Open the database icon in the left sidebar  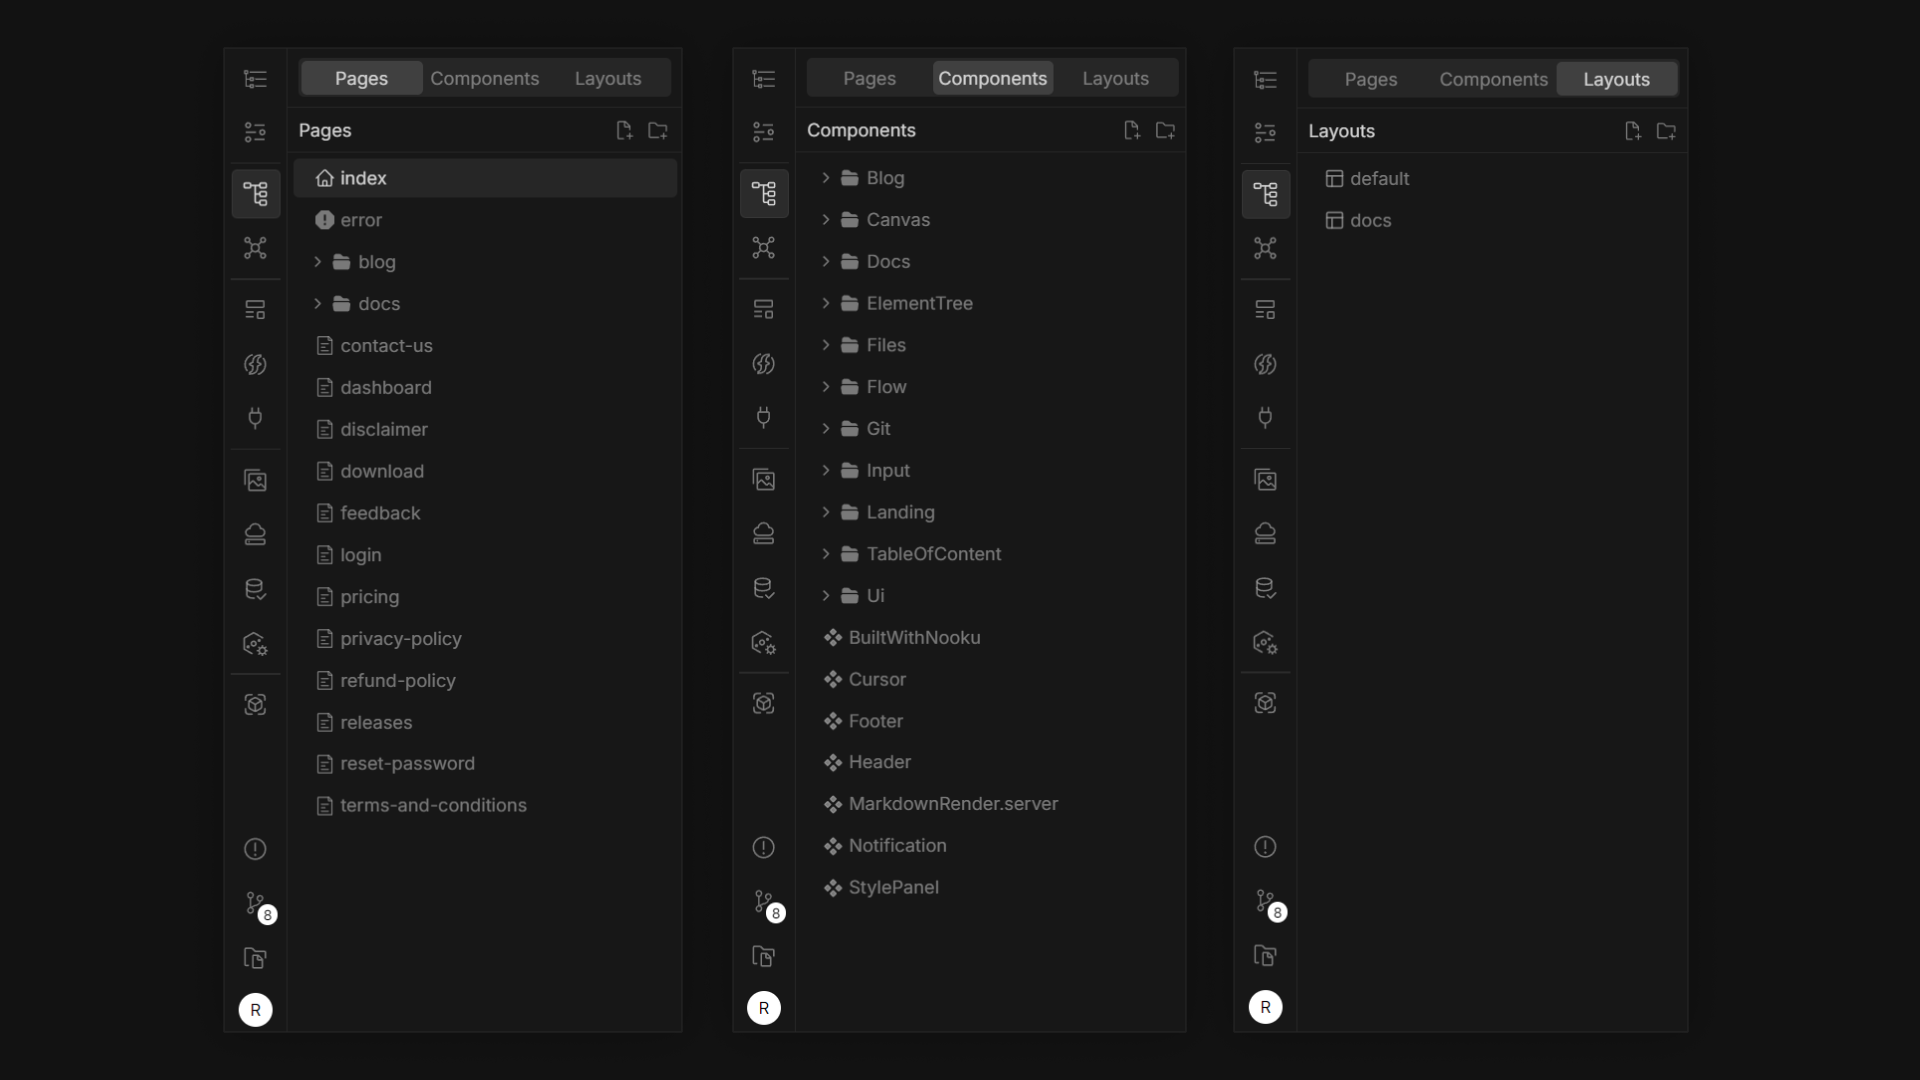click(x=256, y=588)
